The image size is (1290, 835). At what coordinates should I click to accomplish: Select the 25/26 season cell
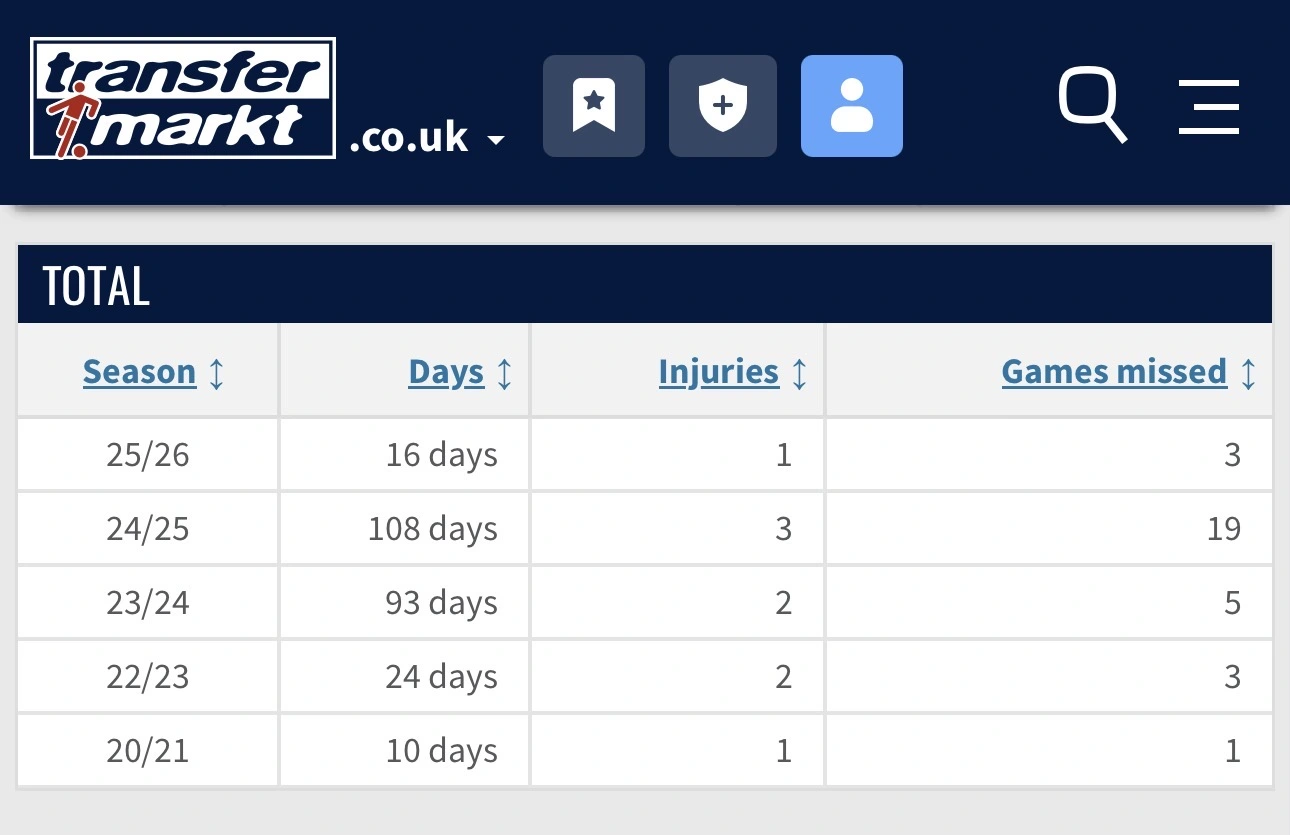pos(147,455)
